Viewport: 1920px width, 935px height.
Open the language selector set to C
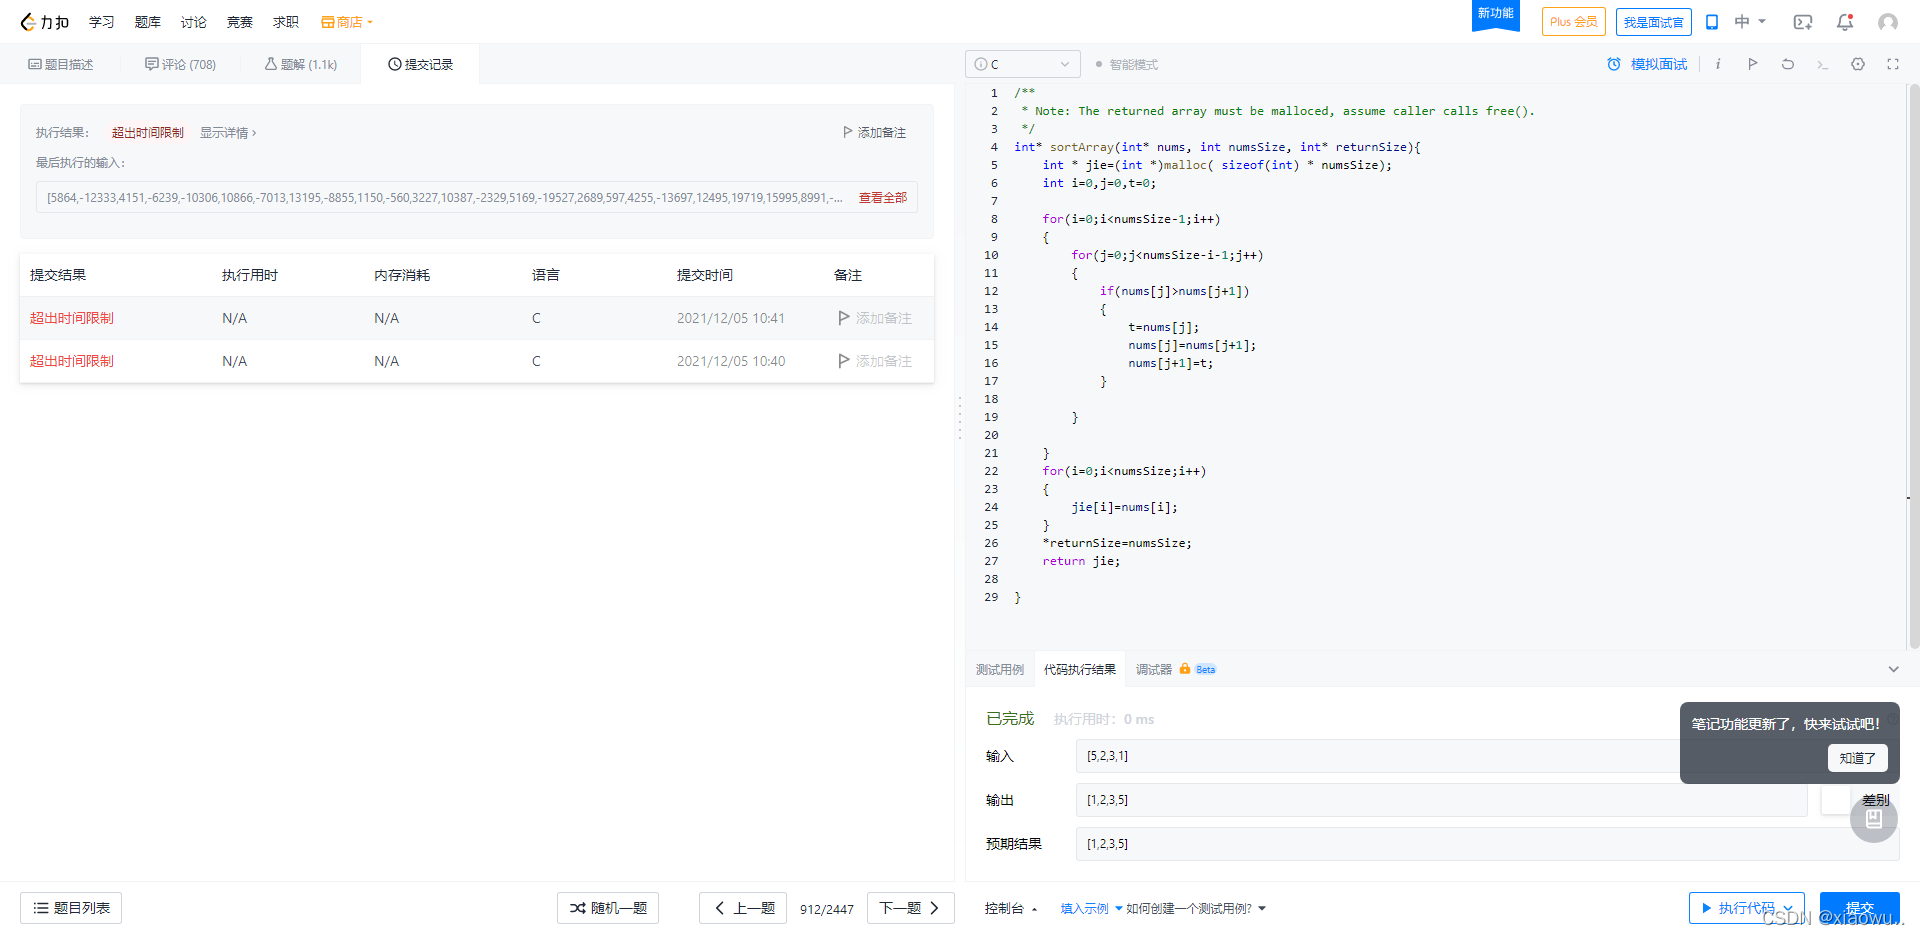1023,64
